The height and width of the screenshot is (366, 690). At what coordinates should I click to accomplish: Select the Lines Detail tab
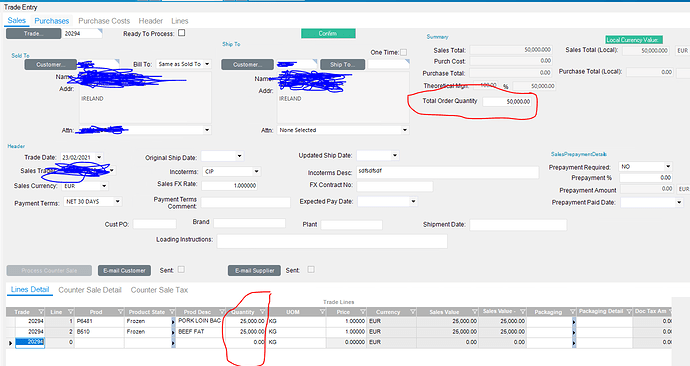(x=30, y=289)
